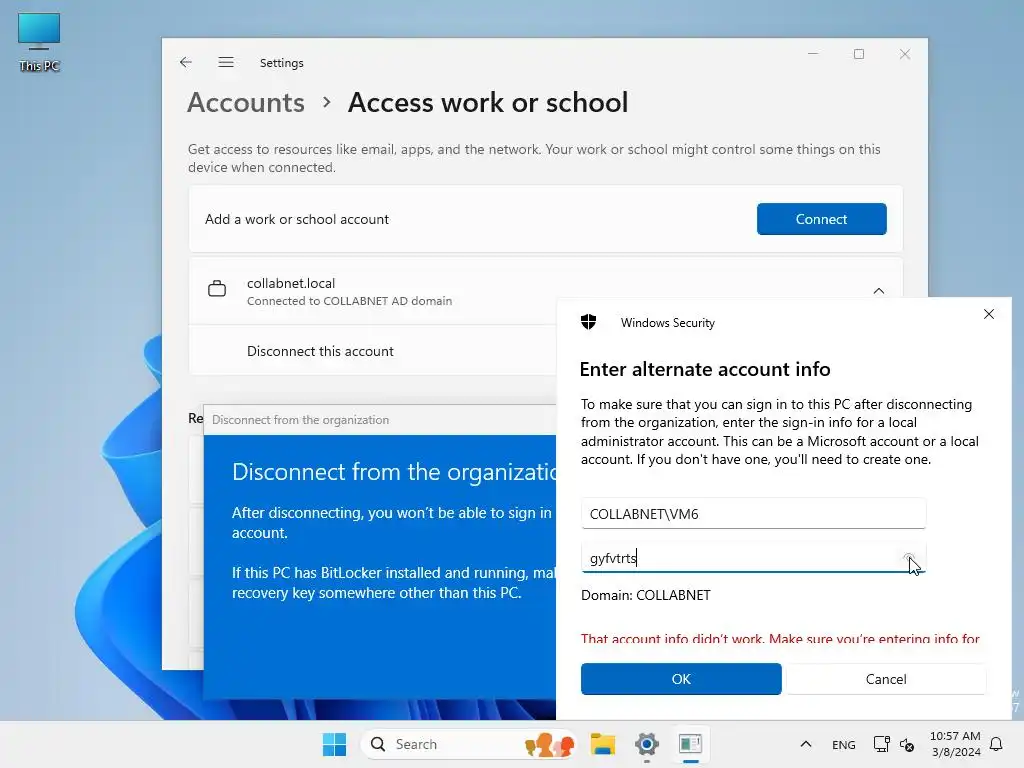1024x768 pixels.
Task: Select the collabnet.local domain text
Action: pos(291,283)
